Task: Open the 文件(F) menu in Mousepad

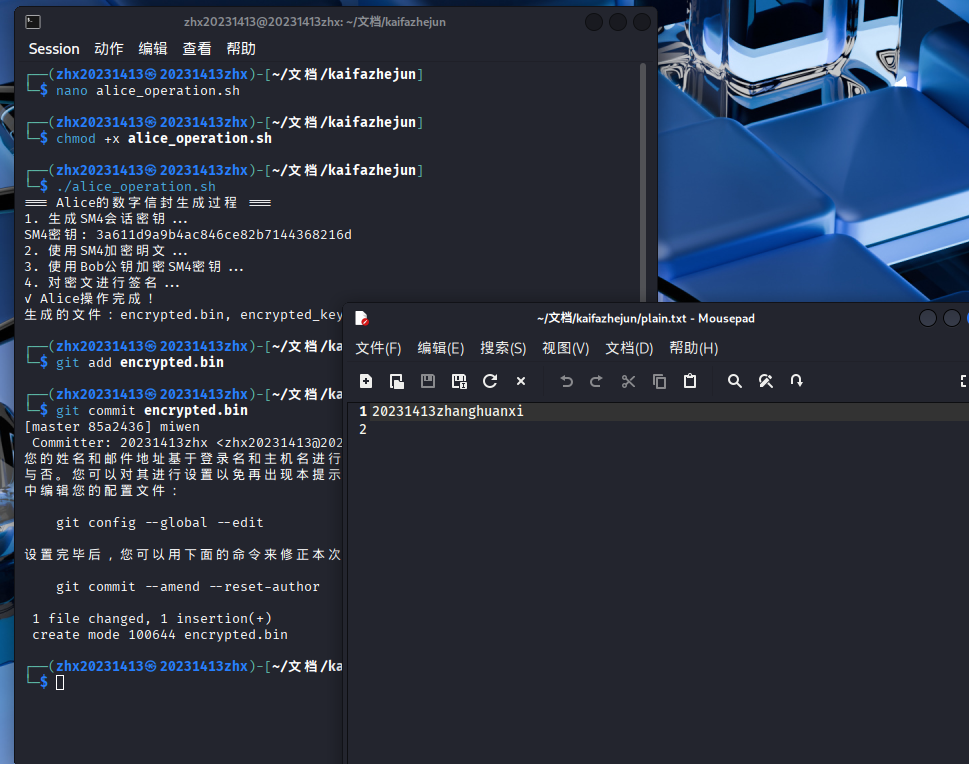Action: coord(378,348)
